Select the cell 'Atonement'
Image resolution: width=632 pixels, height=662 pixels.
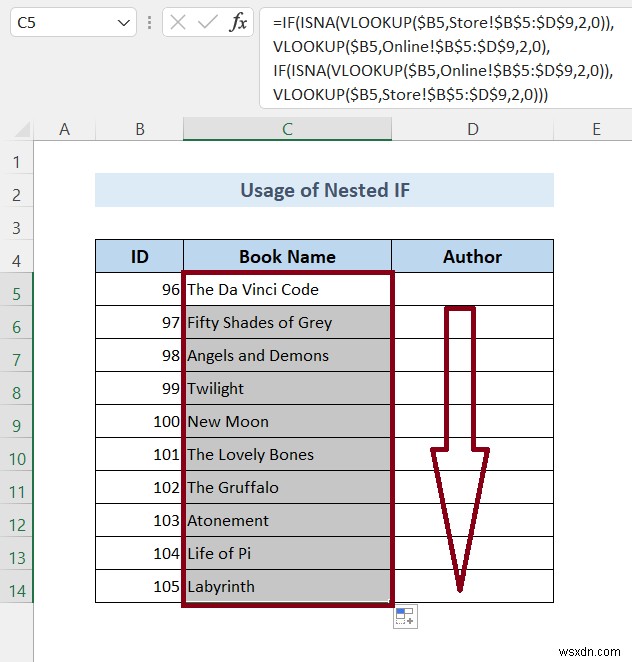[x=287, y=520]
